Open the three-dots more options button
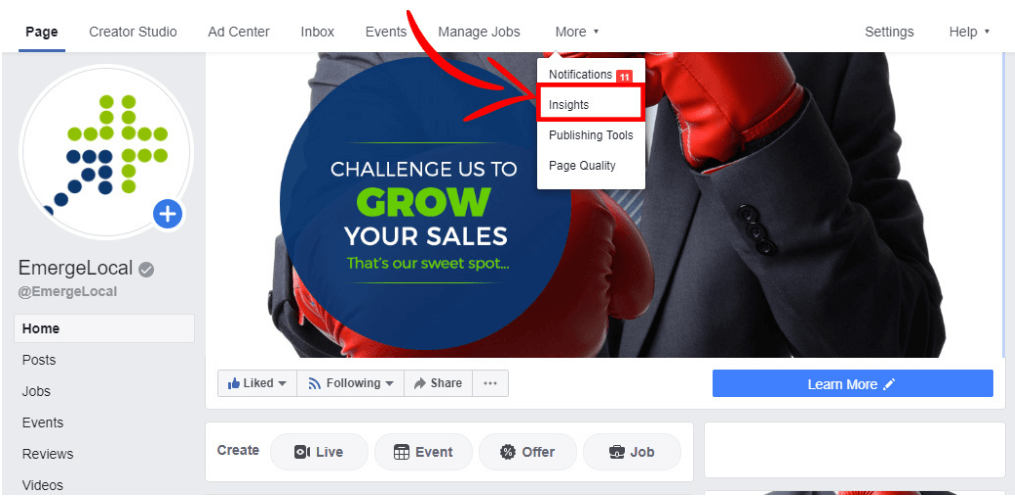The image size is (1015, 497). pyautogui.click(x=490, y=383)
